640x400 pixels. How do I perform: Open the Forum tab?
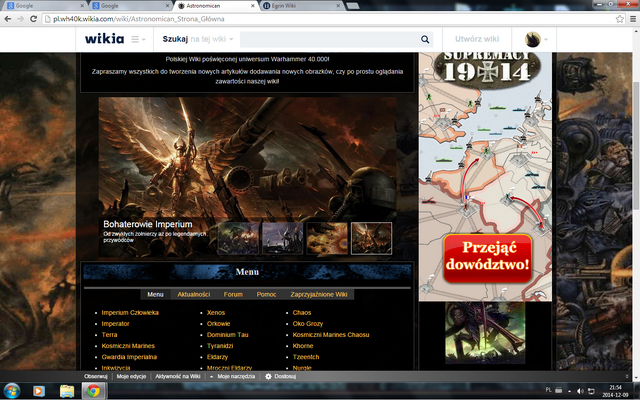tap(233, 294)
